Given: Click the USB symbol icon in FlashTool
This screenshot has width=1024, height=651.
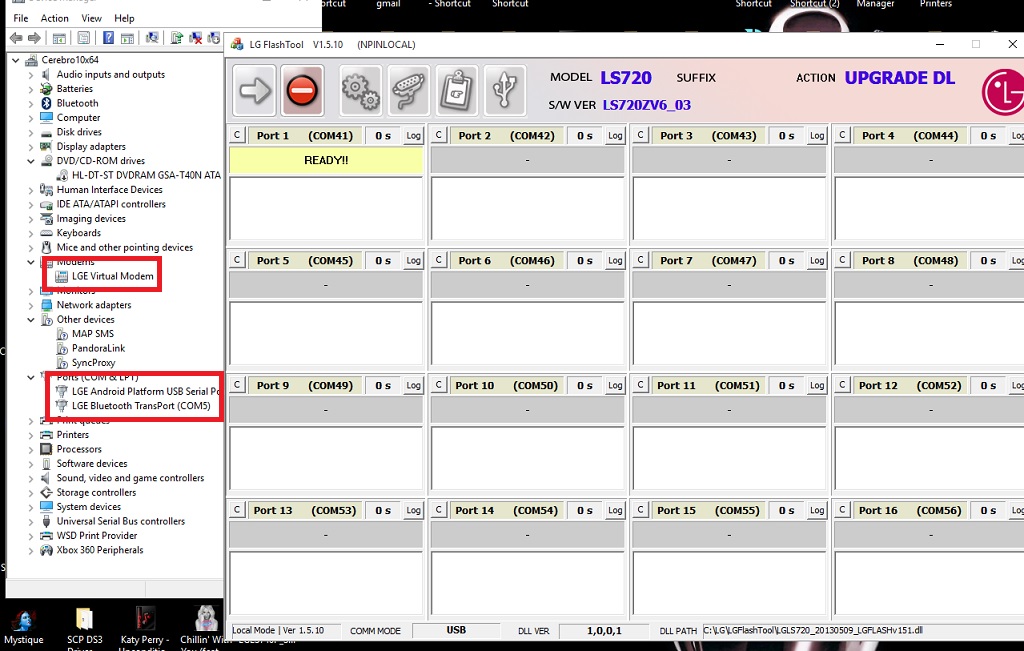Looking at the screenshot, I should (505, 92).
